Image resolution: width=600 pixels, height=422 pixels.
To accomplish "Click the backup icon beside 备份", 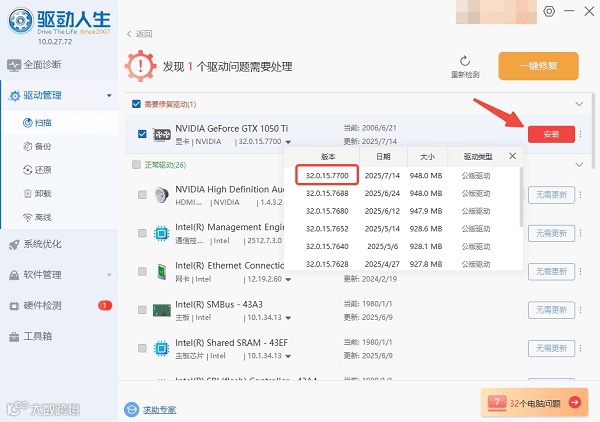I will [27, 147].
